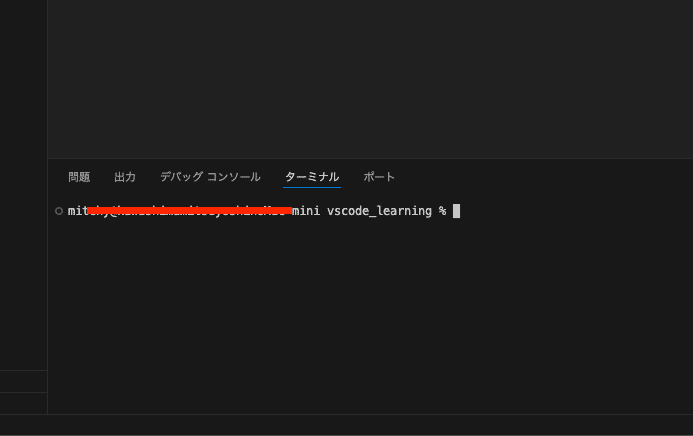Activate the ターミナル tab
The height and width of the screenshot is (436, 693).
pos(312,177)
